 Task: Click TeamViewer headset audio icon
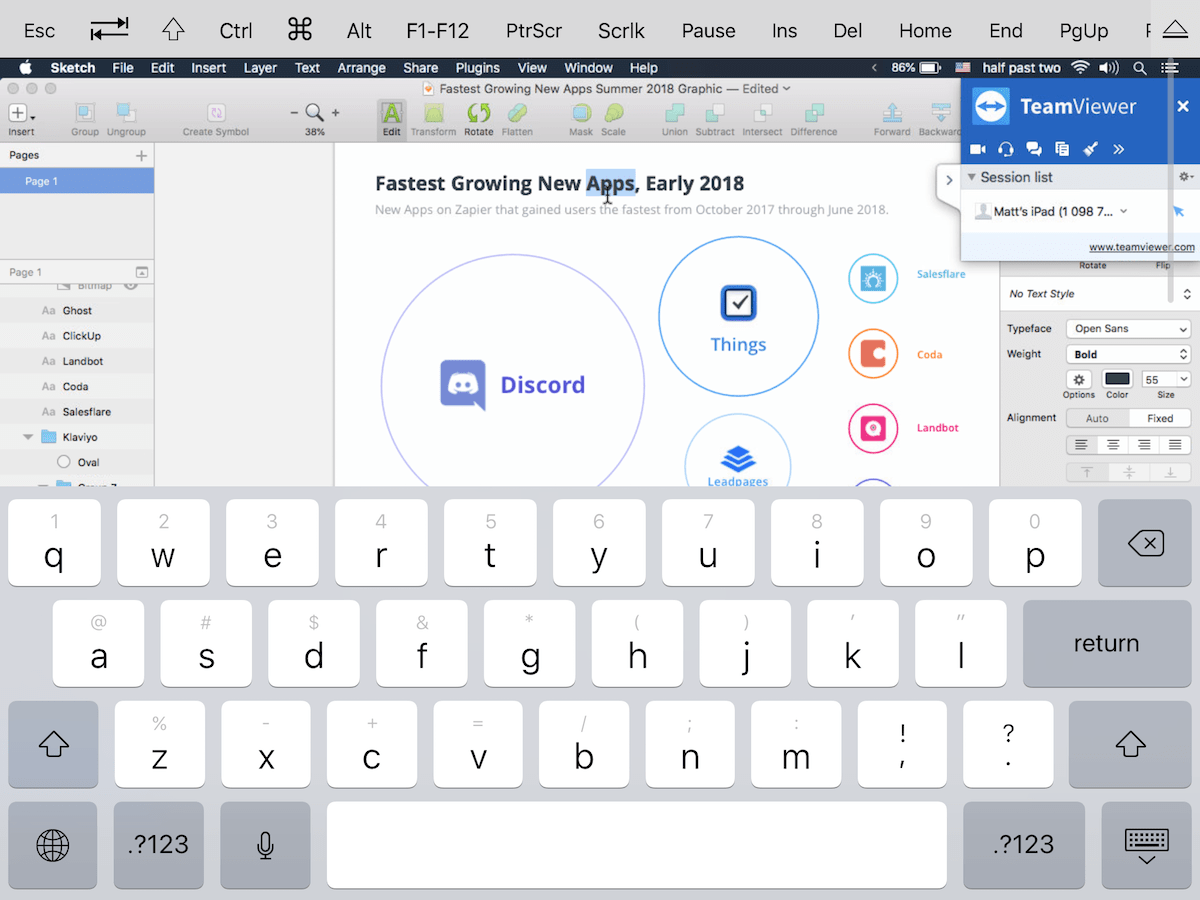click(x=1006, y=149)
